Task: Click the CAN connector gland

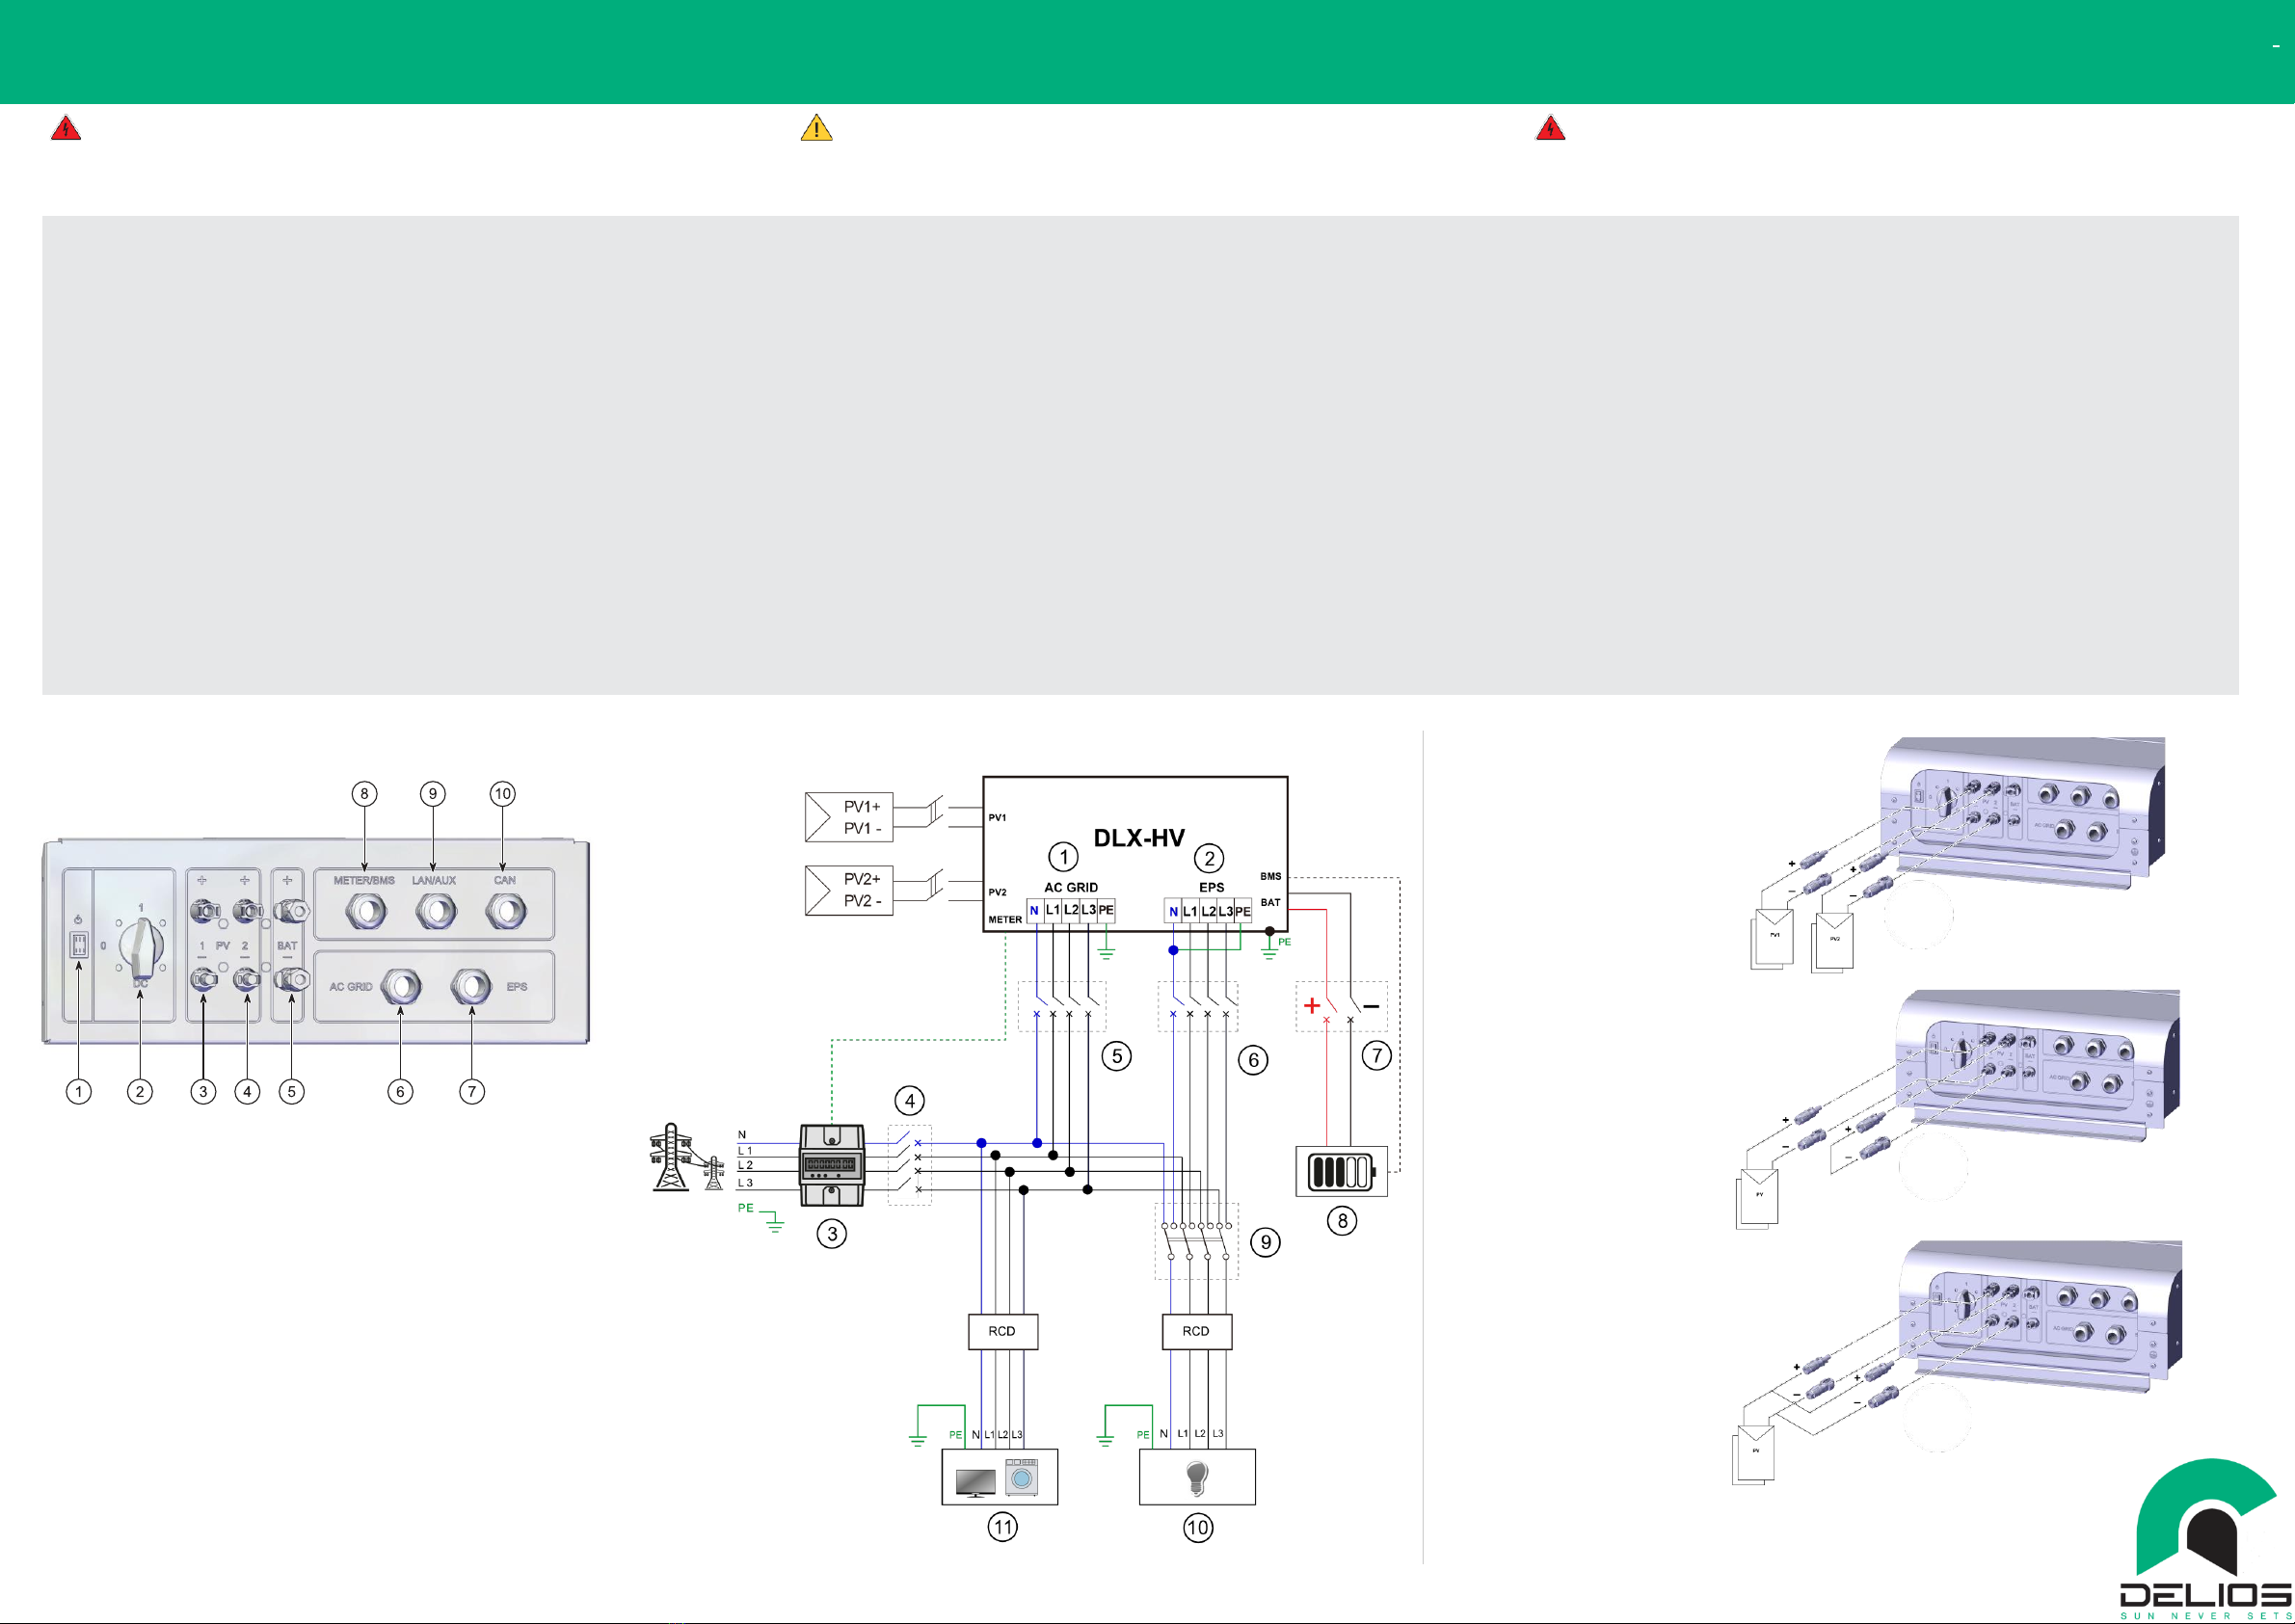Action: point(505,911)
